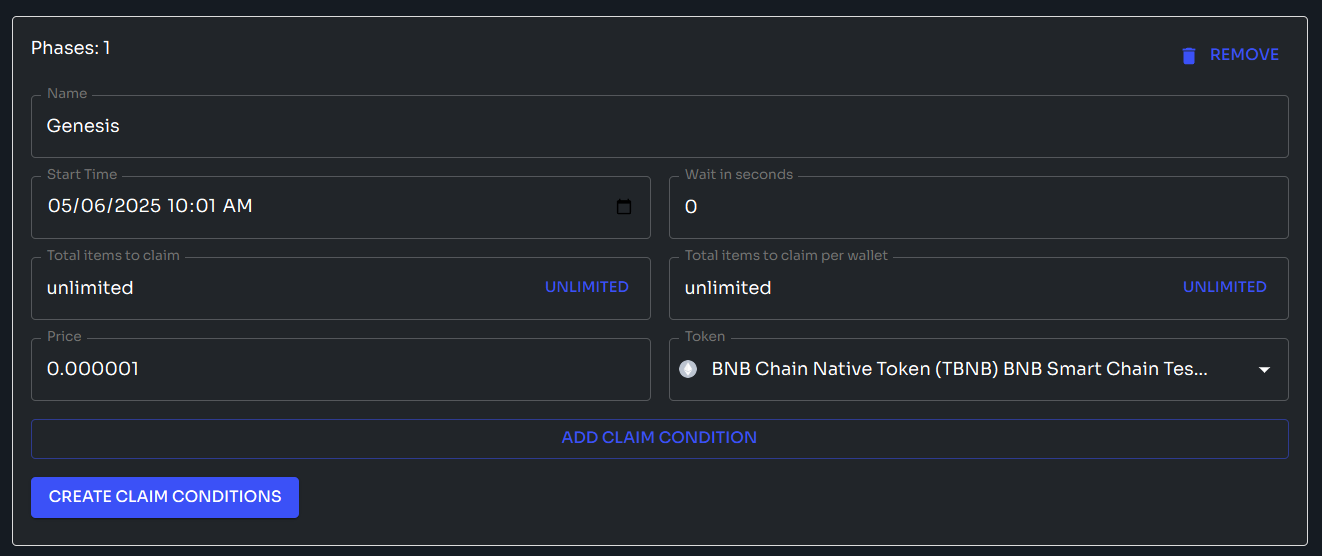Click the Token field label
This screenshot has height=556, width=1322.
[x=705, y=337]
